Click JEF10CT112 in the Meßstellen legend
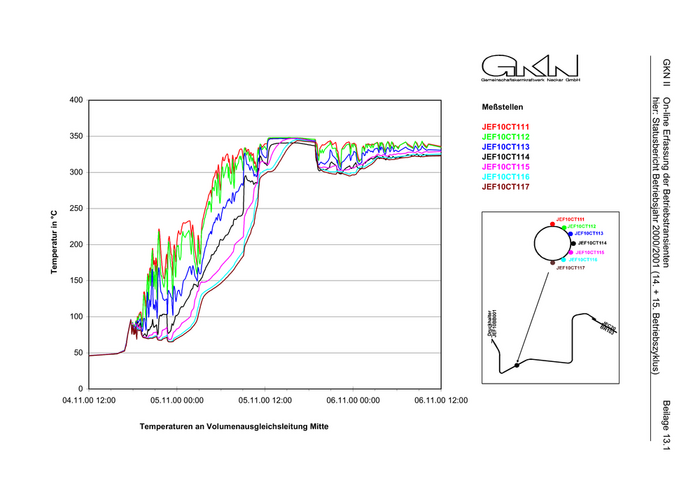The height and width of the screenshot is (495, 700). pos(506,136)
